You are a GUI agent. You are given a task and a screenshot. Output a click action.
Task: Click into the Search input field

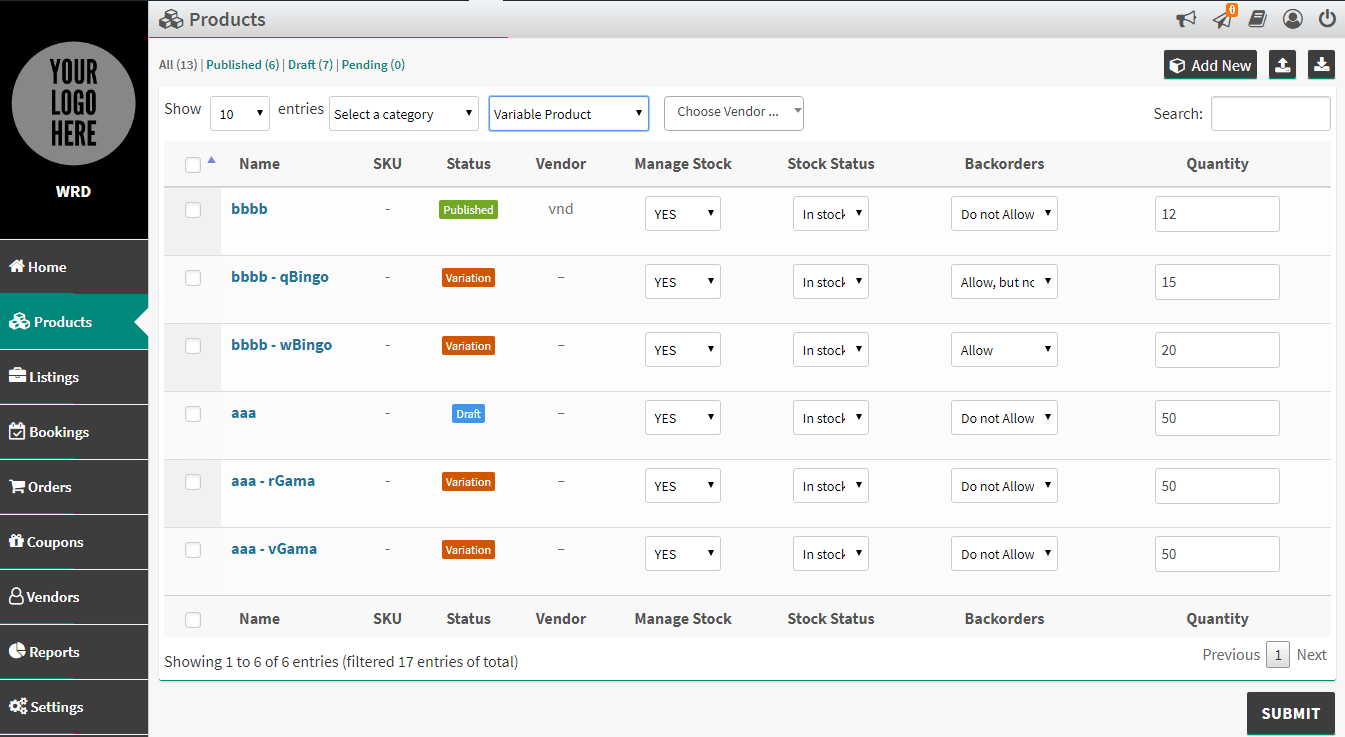coord(1270,114)
